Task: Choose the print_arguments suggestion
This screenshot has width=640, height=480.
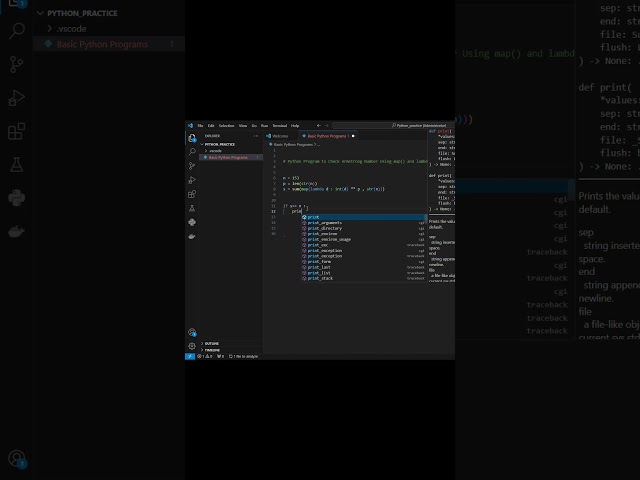Action: [x=363, y=223]
